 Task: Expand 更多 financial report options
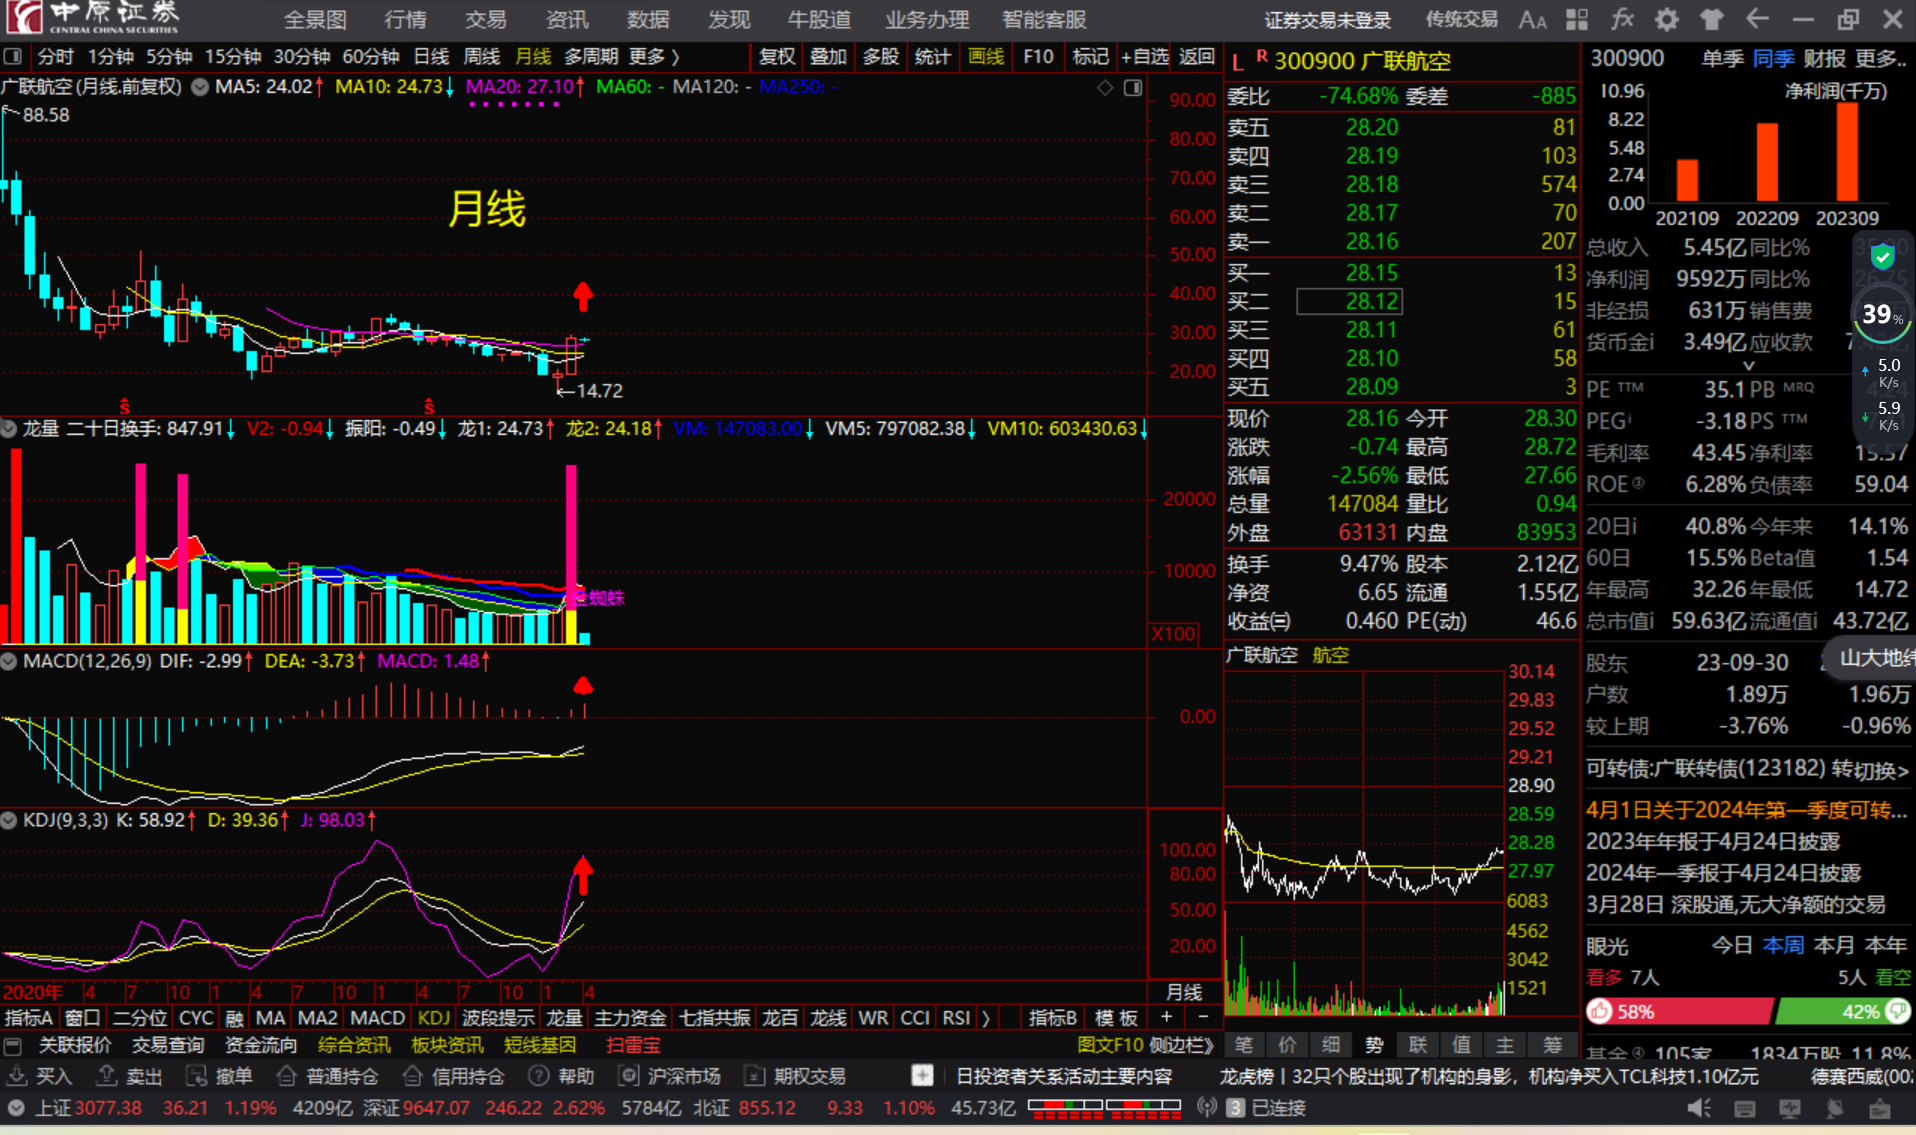pyautogui.click(x=1880, y=59)
